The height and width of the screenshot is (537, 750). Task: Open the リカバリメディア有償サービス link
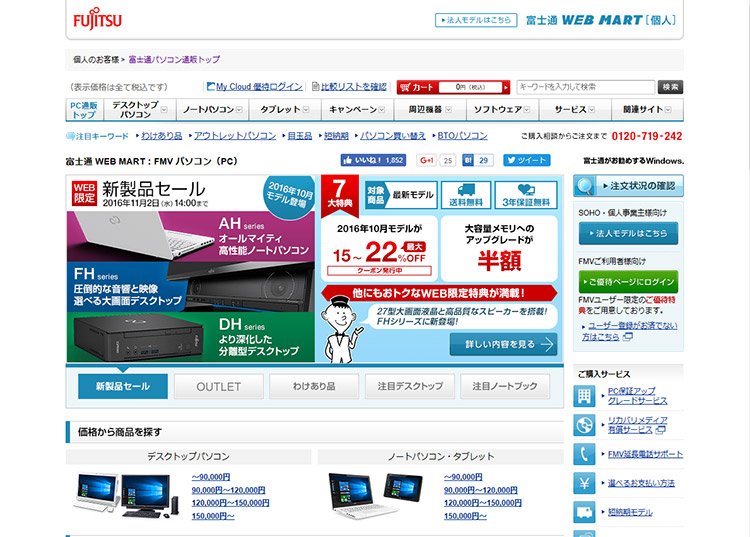coord(638,425)
